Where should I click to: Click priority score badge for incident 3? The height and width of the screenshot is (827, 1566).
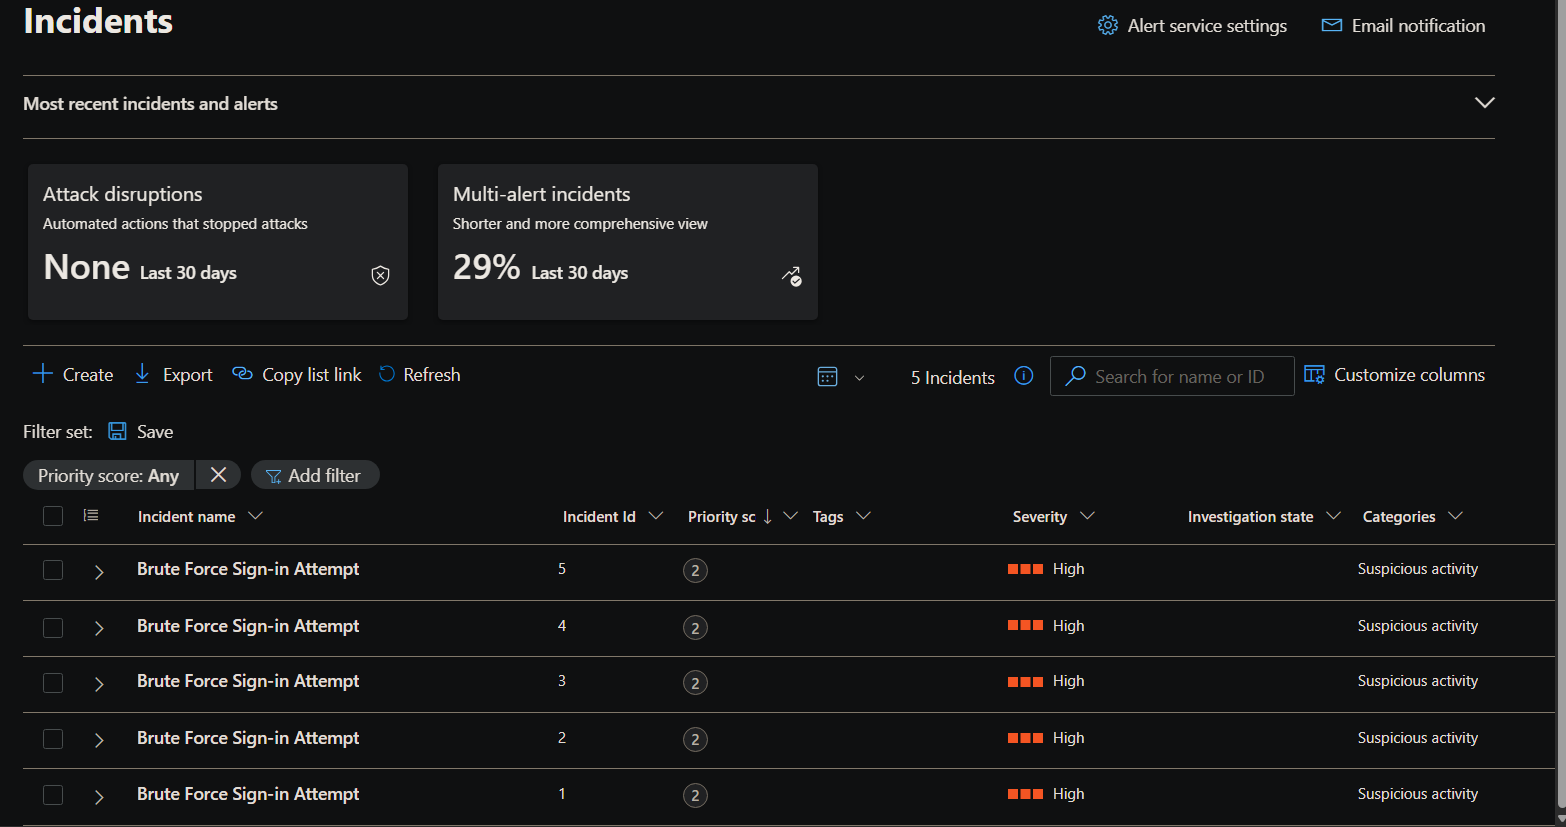coord(695,683)
